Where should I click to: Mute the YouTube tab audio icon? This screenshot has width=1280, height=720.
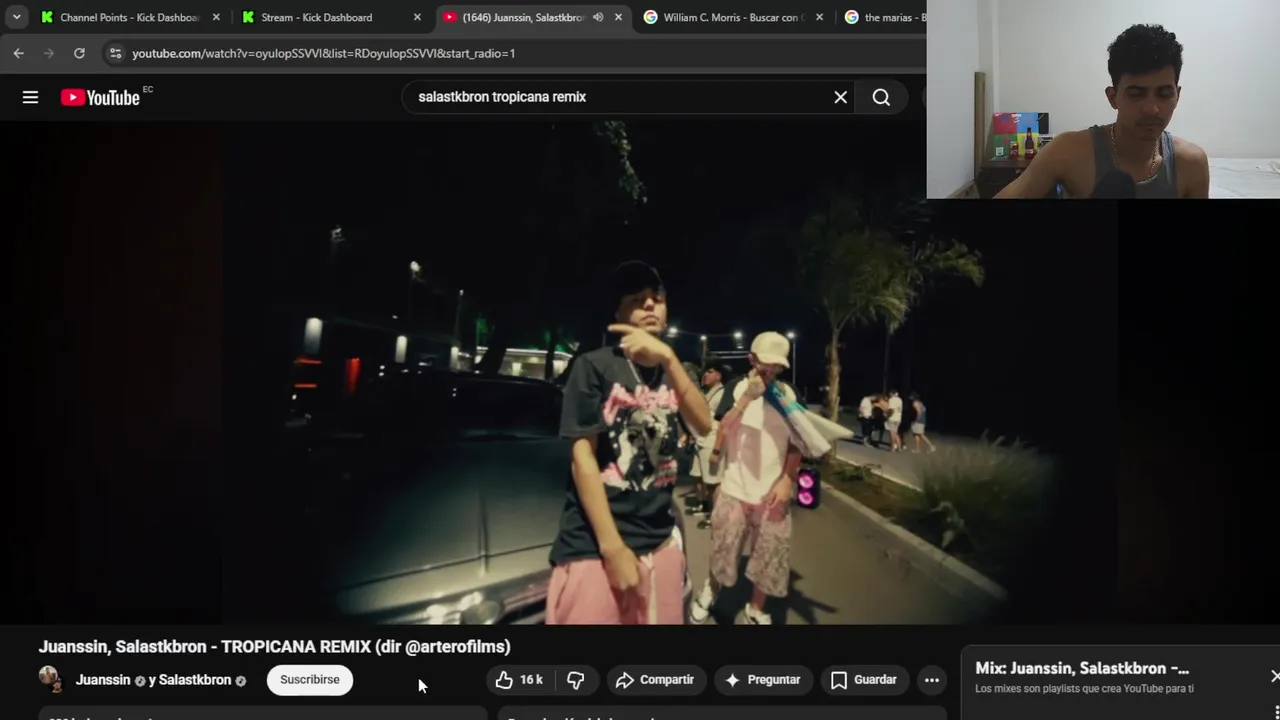[598, 17]
